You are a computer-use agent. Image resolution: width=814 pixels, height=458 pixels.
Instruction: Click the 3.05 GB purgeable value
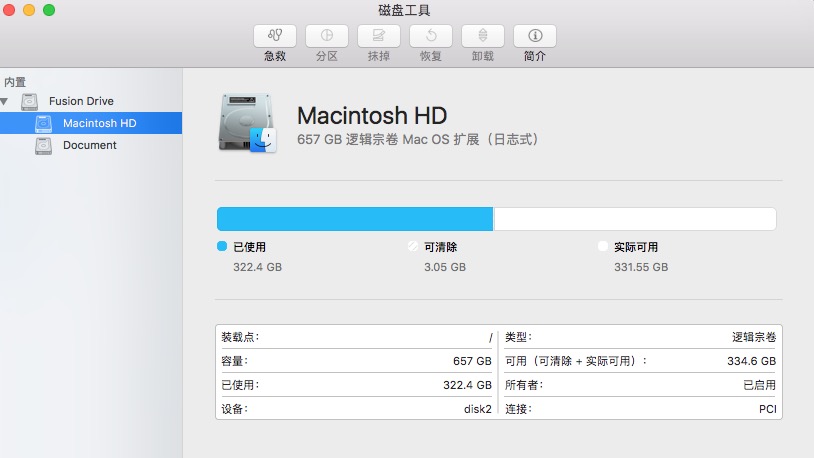[x=445, y=267]
